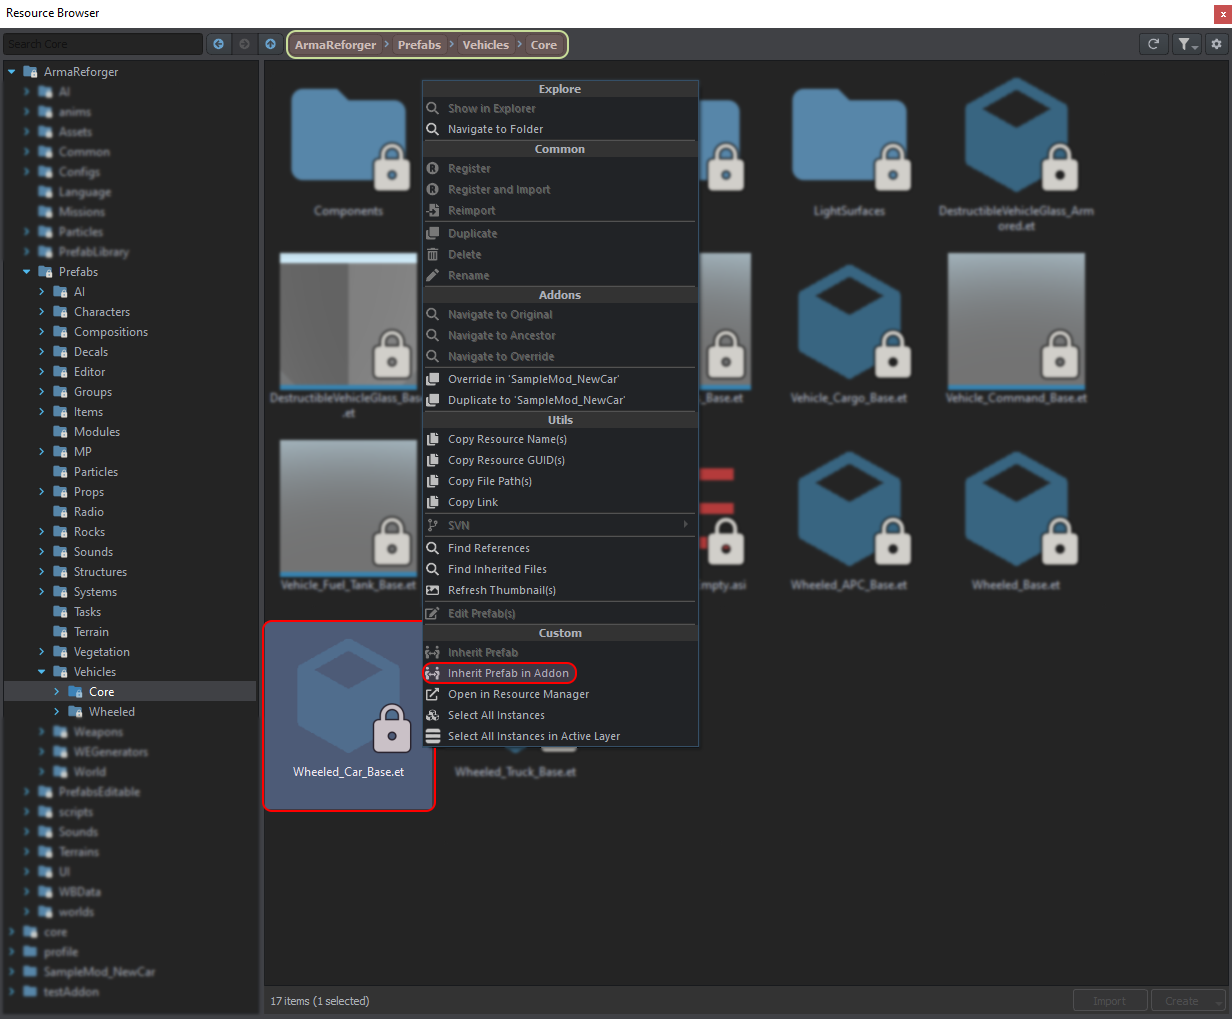Click the image icon beside Refresh Thumbnail(s)

tap(433, 590)
